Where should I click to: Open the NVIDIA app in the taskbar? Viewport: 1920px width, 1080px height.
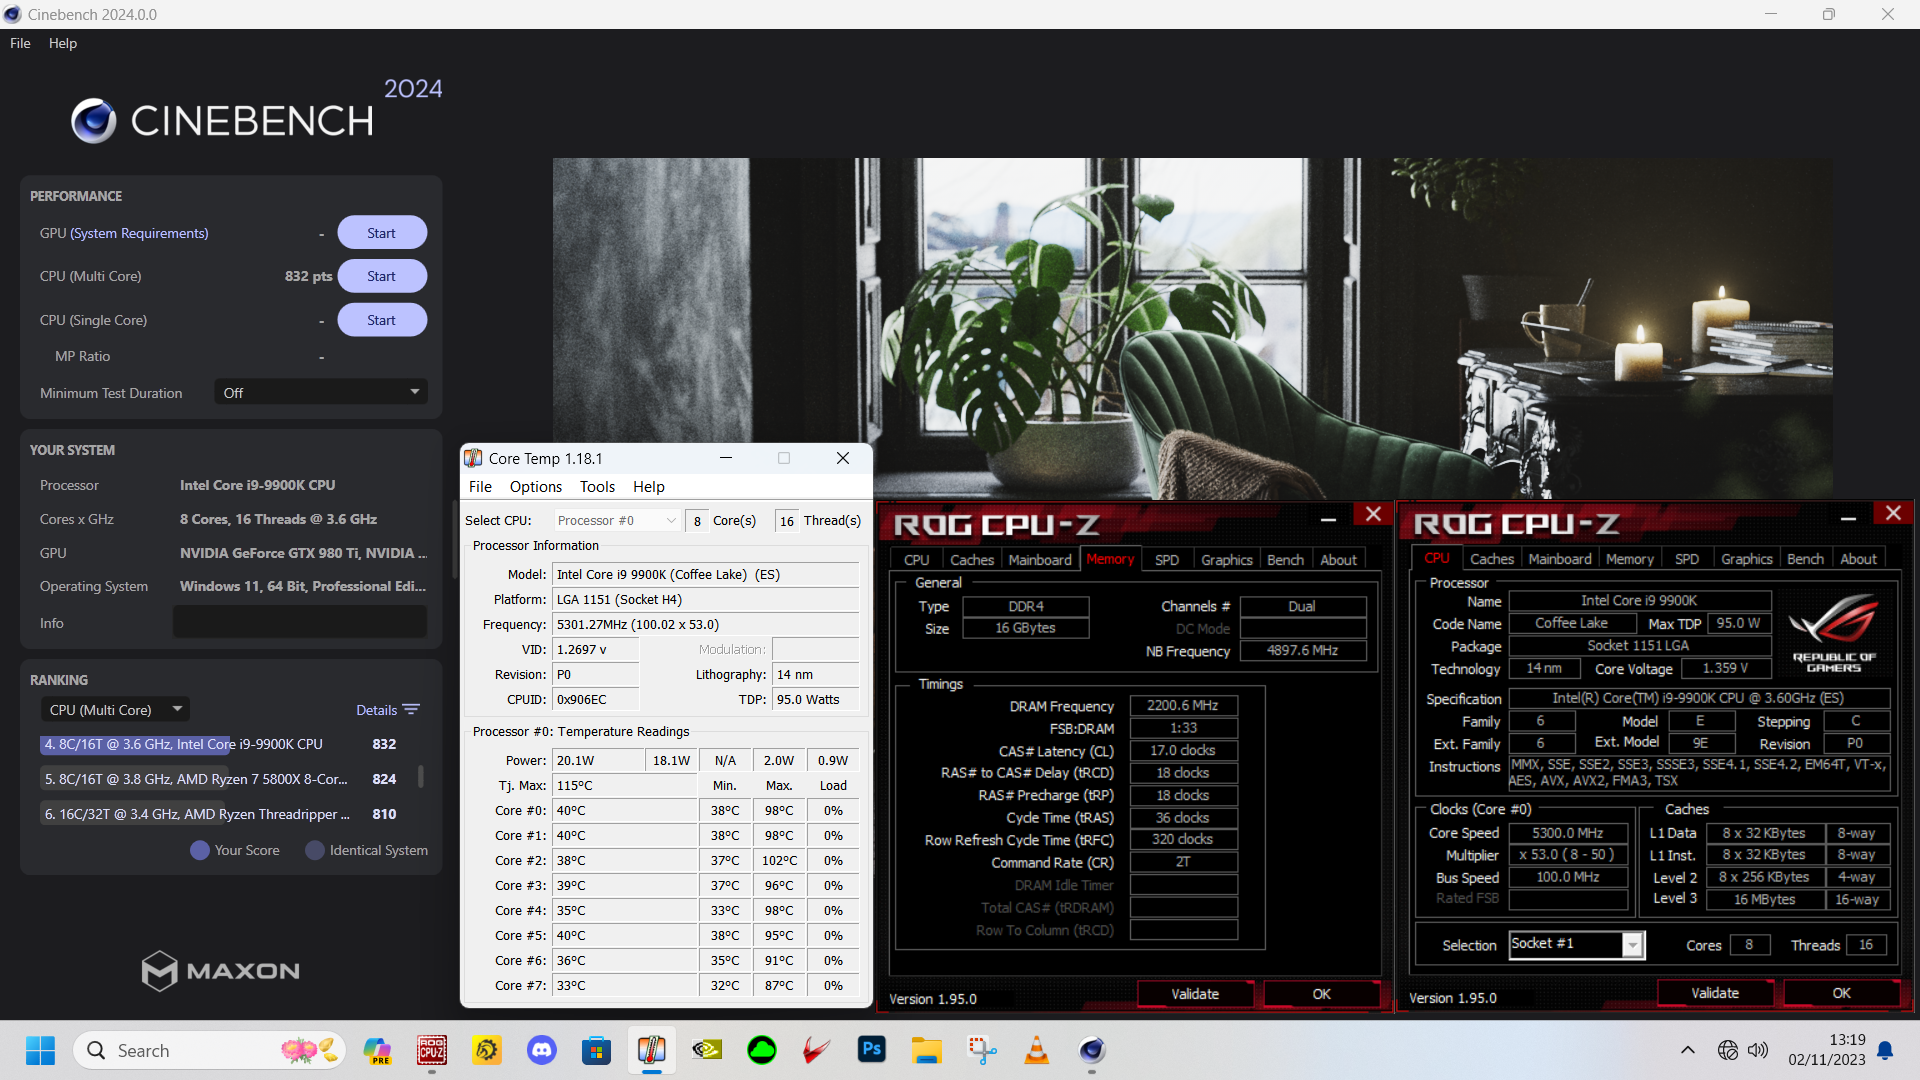coord(707,1050)
